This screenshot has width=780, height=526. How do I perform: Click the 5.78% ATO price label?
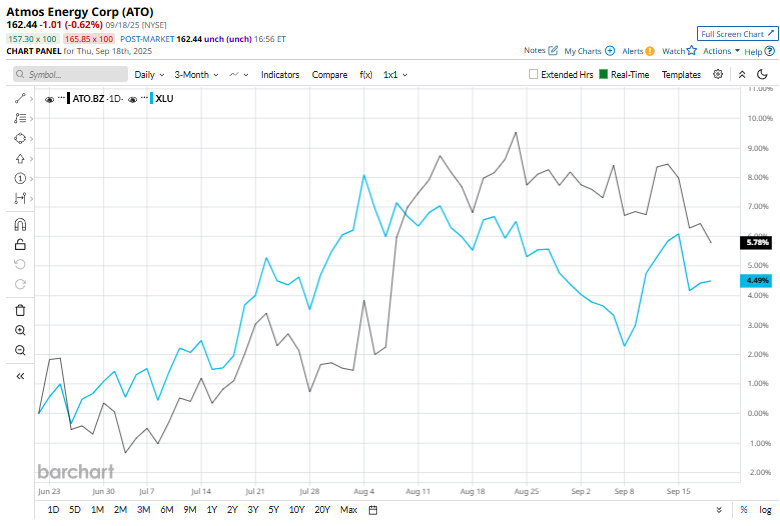[756, 242]
